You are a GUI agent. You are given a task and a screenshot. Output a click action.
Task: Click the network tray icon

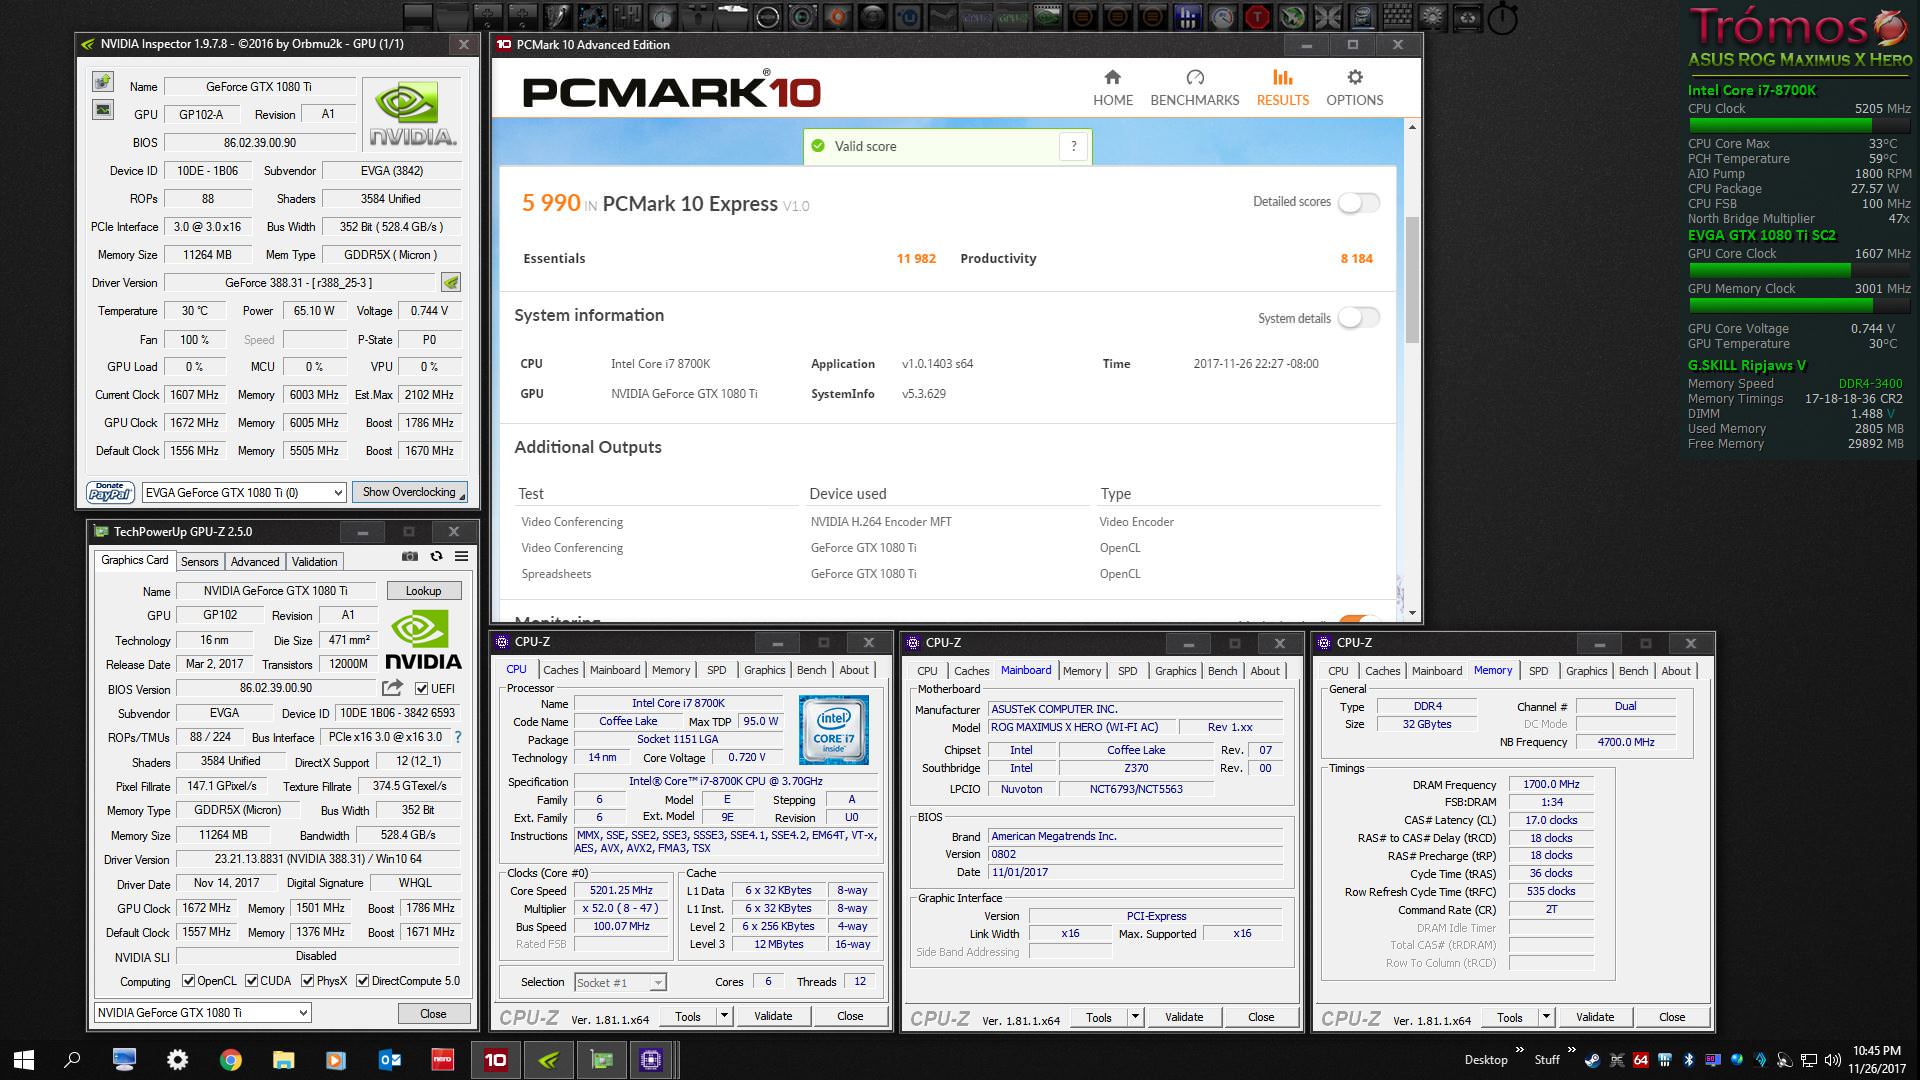click(x=1808, y=1060)
